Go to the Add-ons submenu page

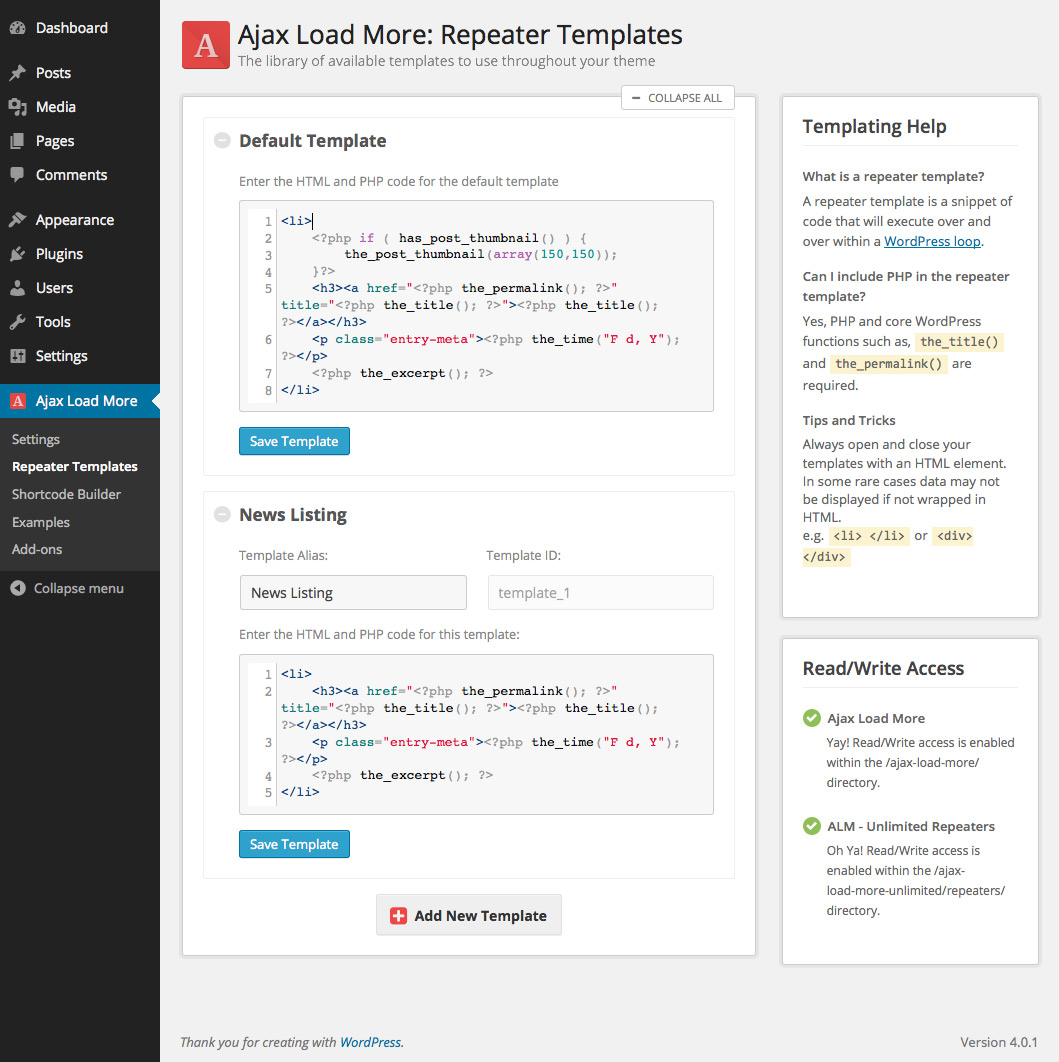click(x=37, y=549)
